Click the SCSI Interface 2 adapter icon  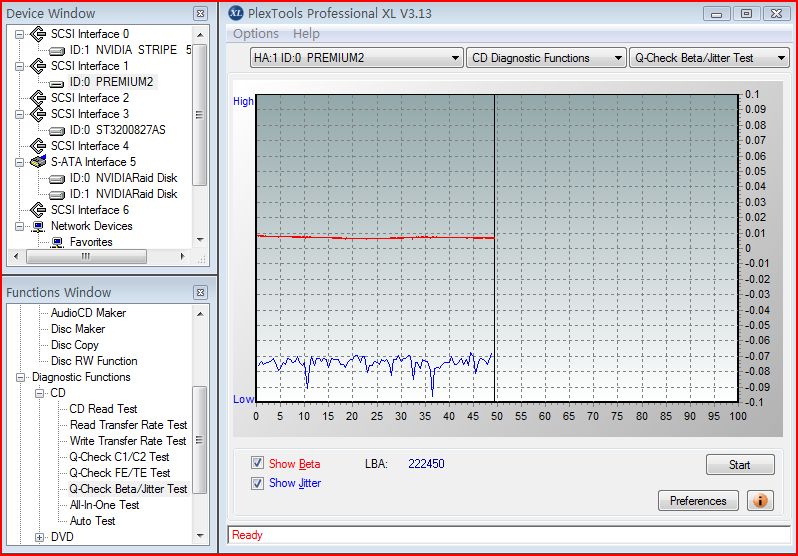click(x=38, y=98)
